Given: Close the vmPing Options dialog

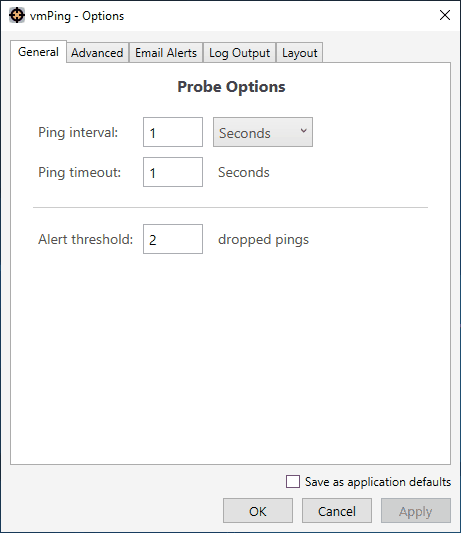Looking at the screenshot, I should tap(445, 15).
